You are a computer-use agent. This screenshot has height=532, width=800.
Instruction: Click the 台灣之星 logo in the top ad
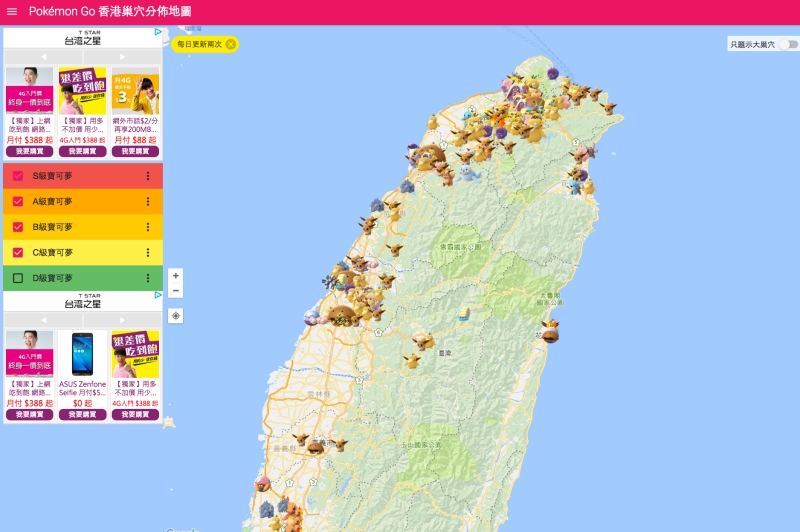coord(82,38)
